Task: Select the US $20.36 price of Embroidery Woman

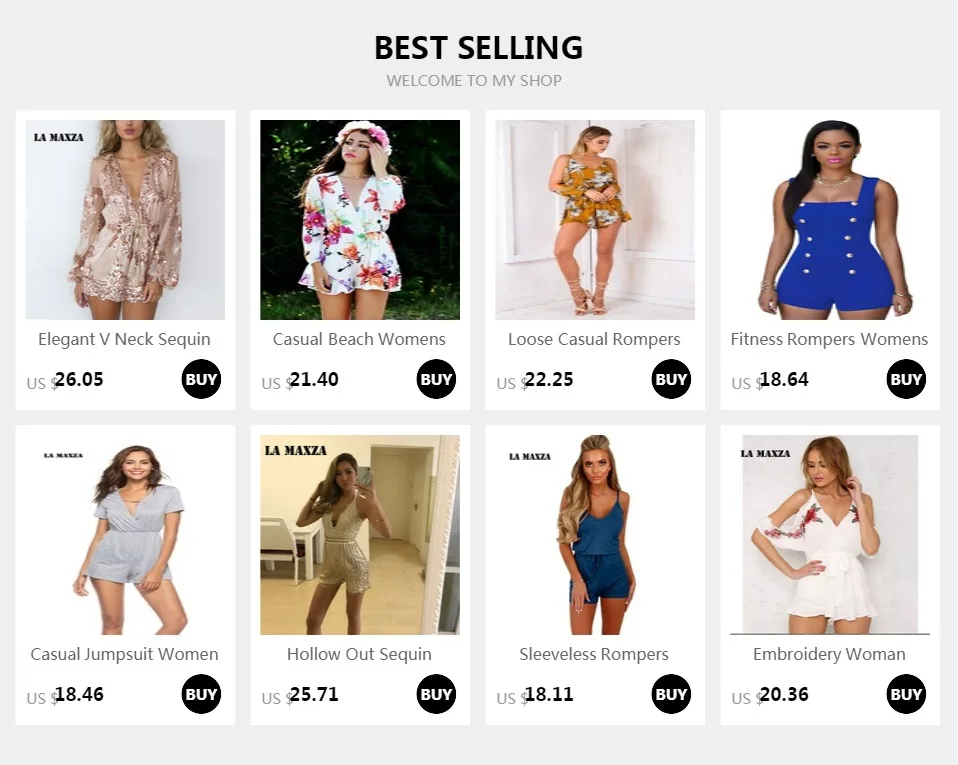Action: (x=770, y=695)
